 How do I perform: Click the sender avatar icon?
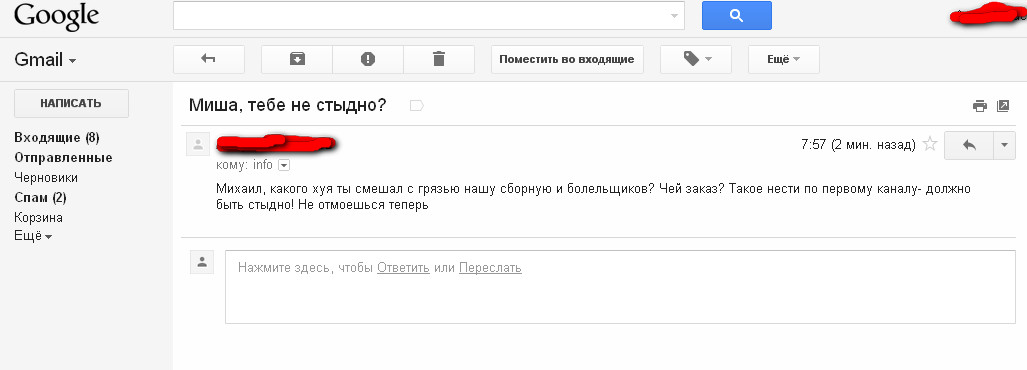click(198, 144)
